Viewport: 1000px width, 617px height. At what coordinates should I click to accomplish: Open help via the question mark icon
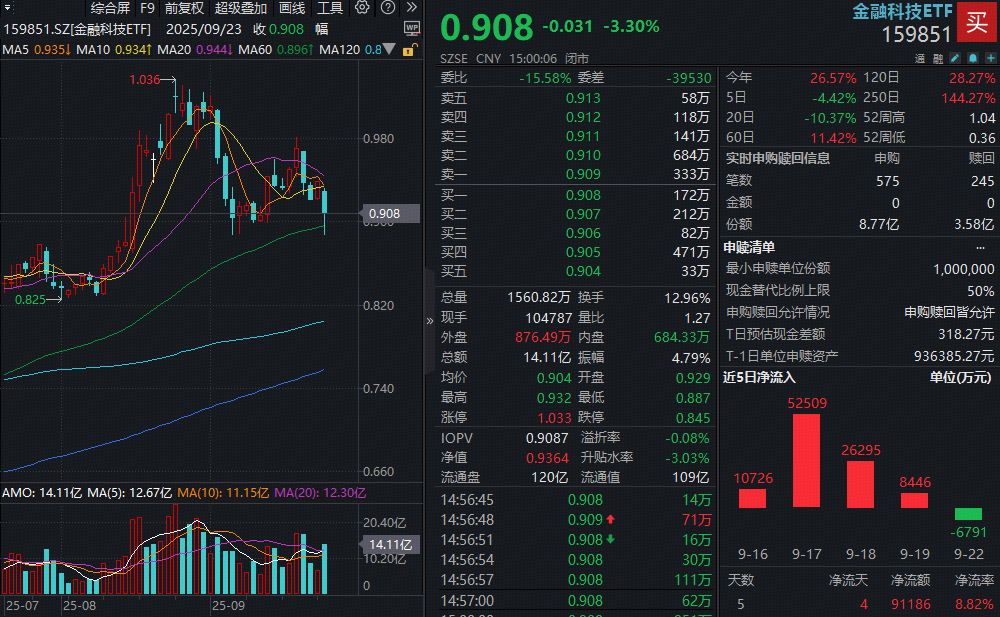point(388,8)
